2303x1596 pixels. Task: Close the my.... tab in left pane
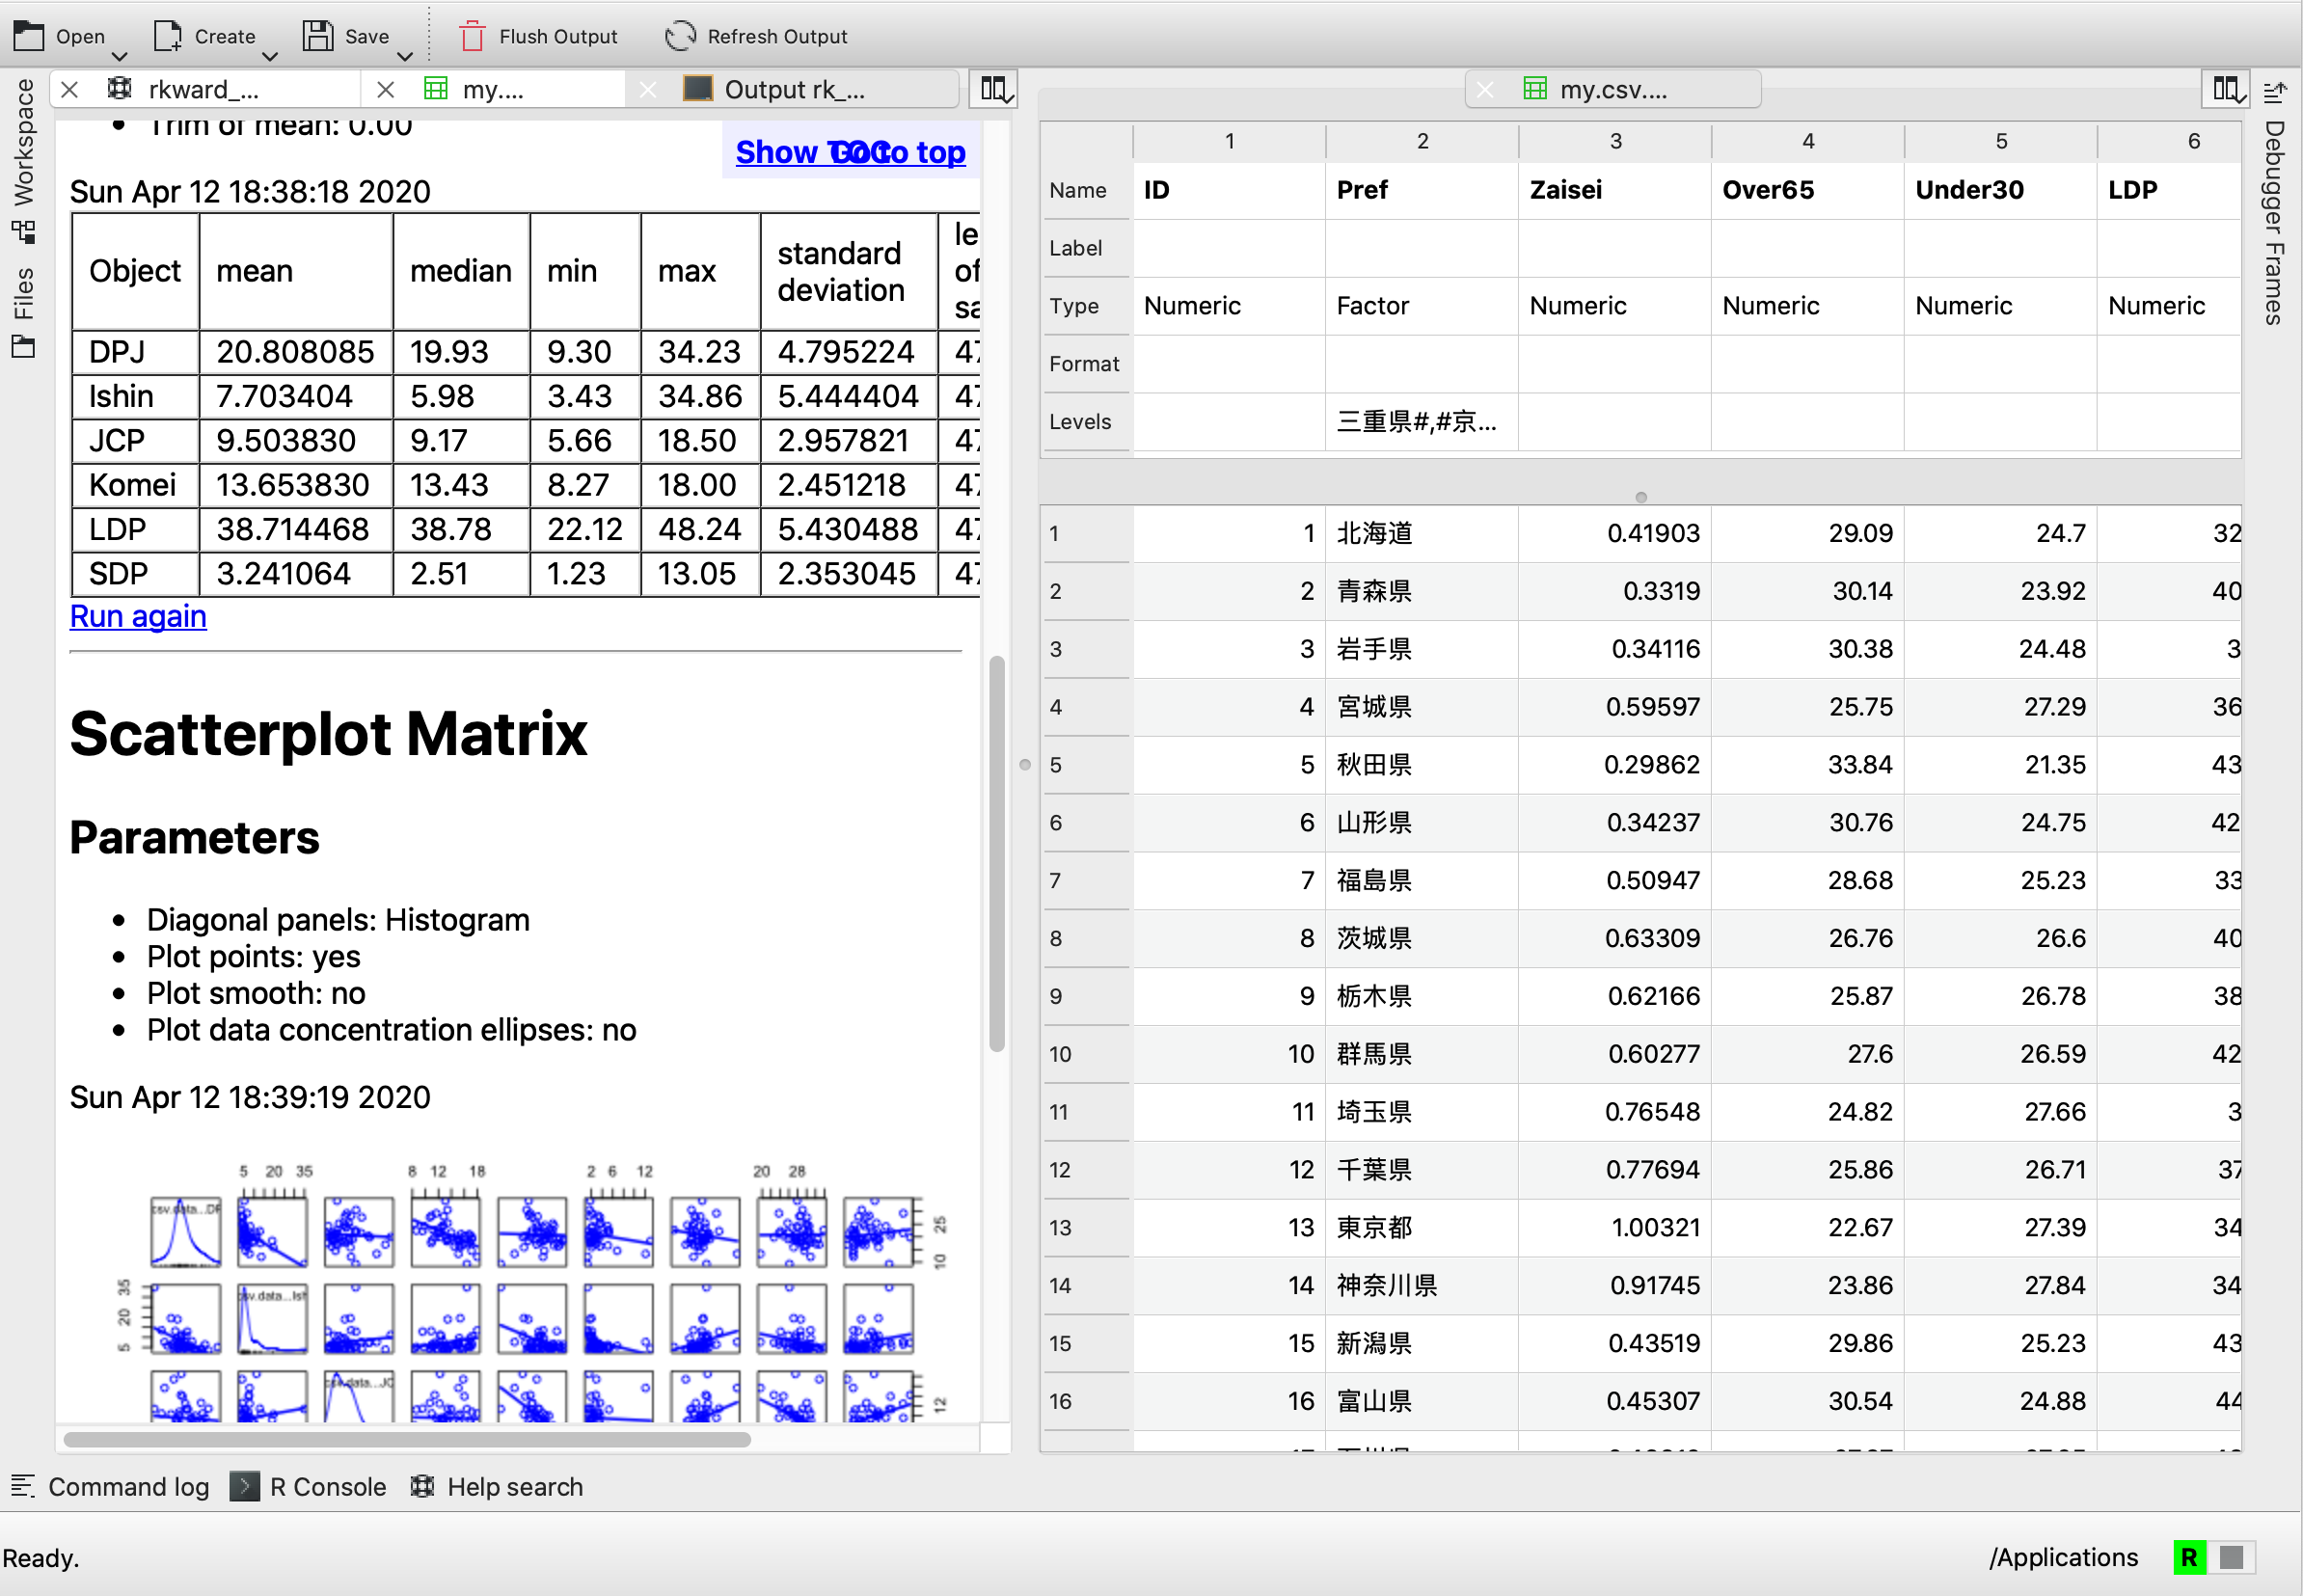tap(385, 89)
